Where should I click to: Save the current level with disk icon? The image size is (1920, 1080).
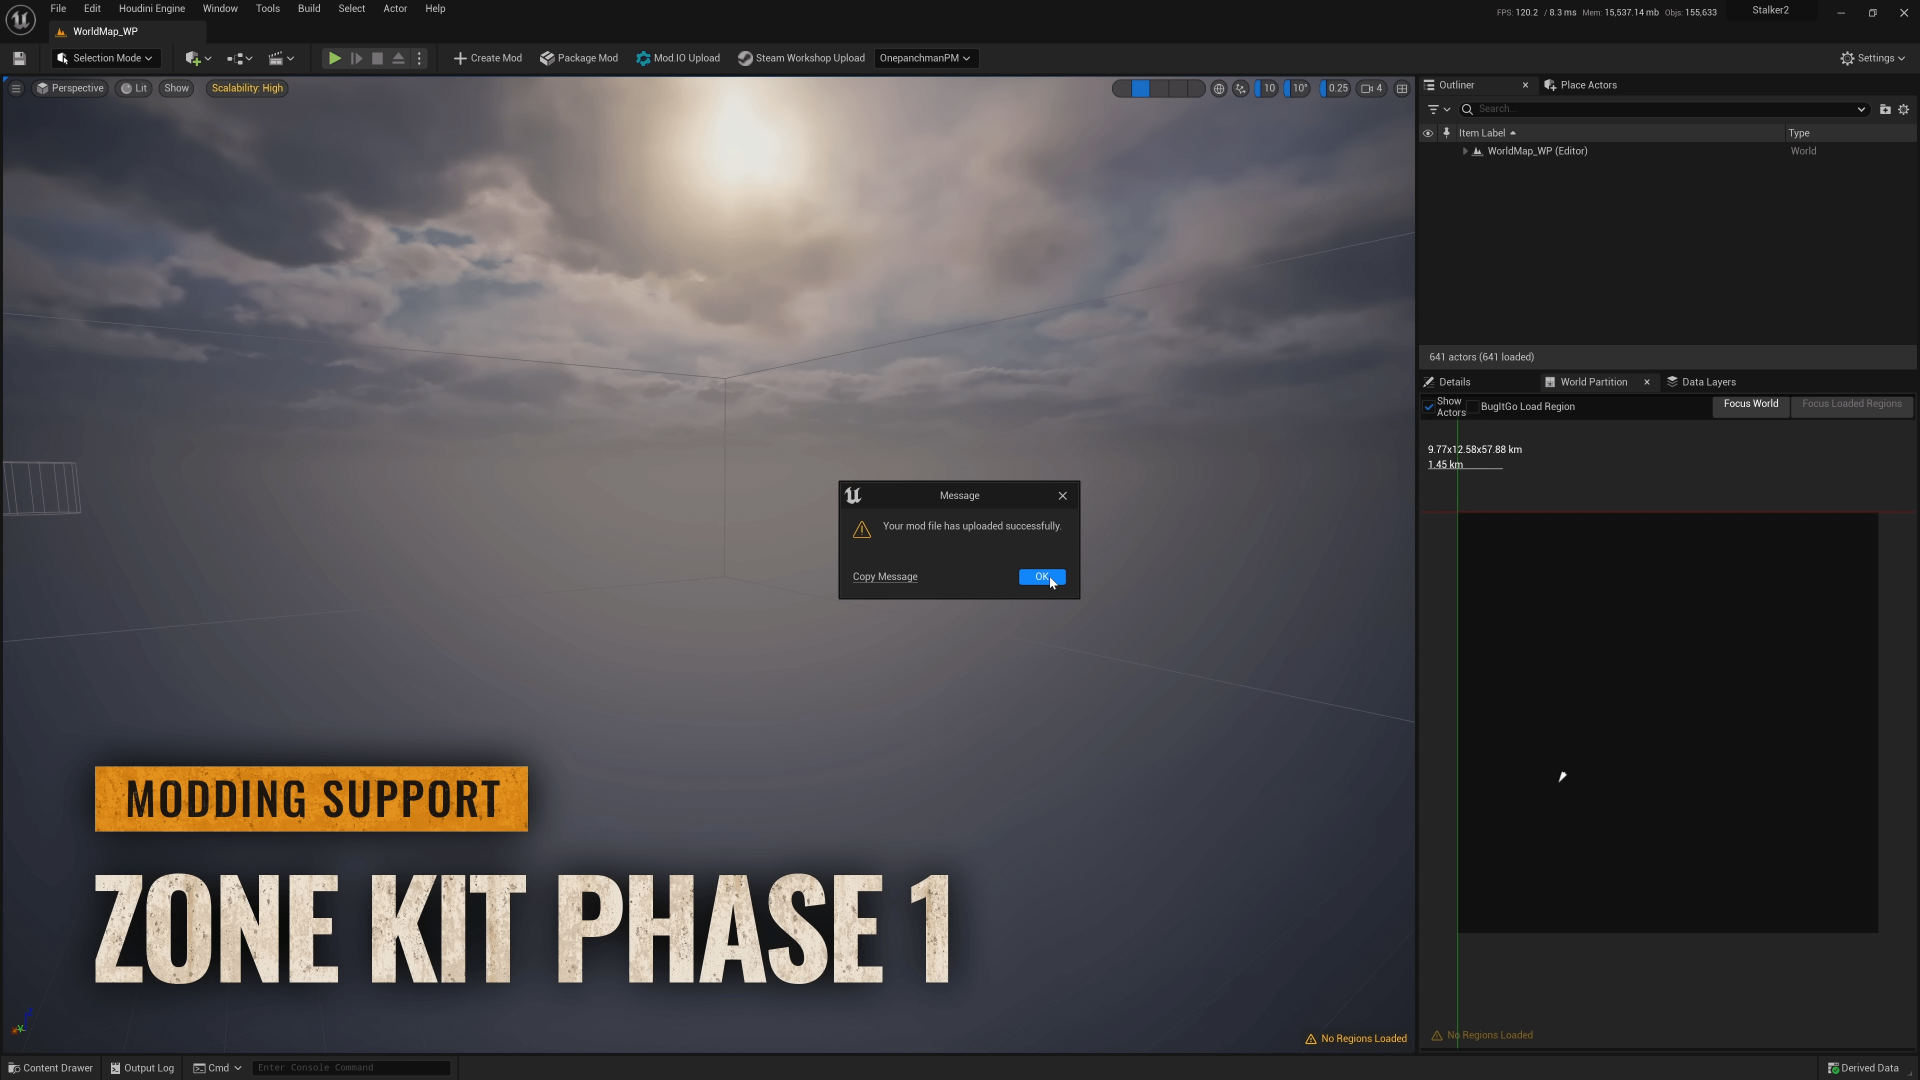(x=19, y=58)
